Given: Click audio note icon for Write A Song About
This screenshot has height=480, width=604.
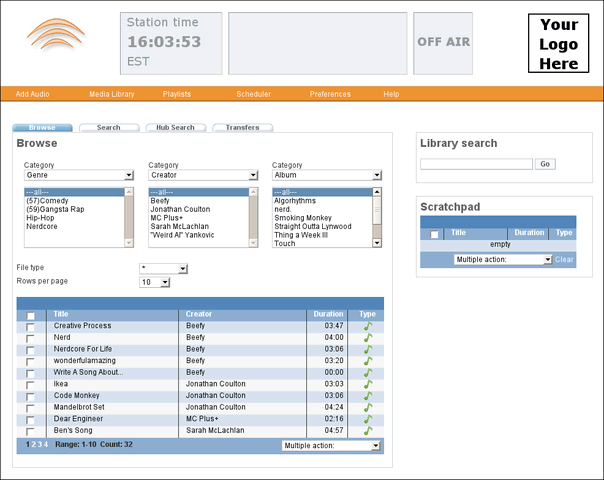Looking at the screenshot, I should pyautogui.click(x=368, y=373).
